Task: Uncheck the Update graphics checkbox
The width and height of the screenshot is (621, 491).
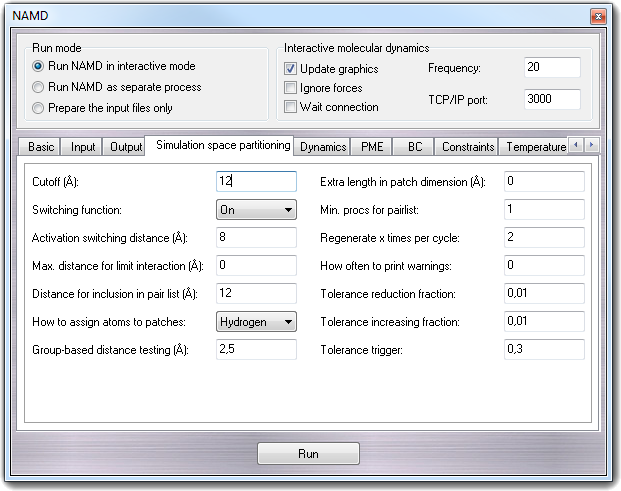Action: (291, 69)
